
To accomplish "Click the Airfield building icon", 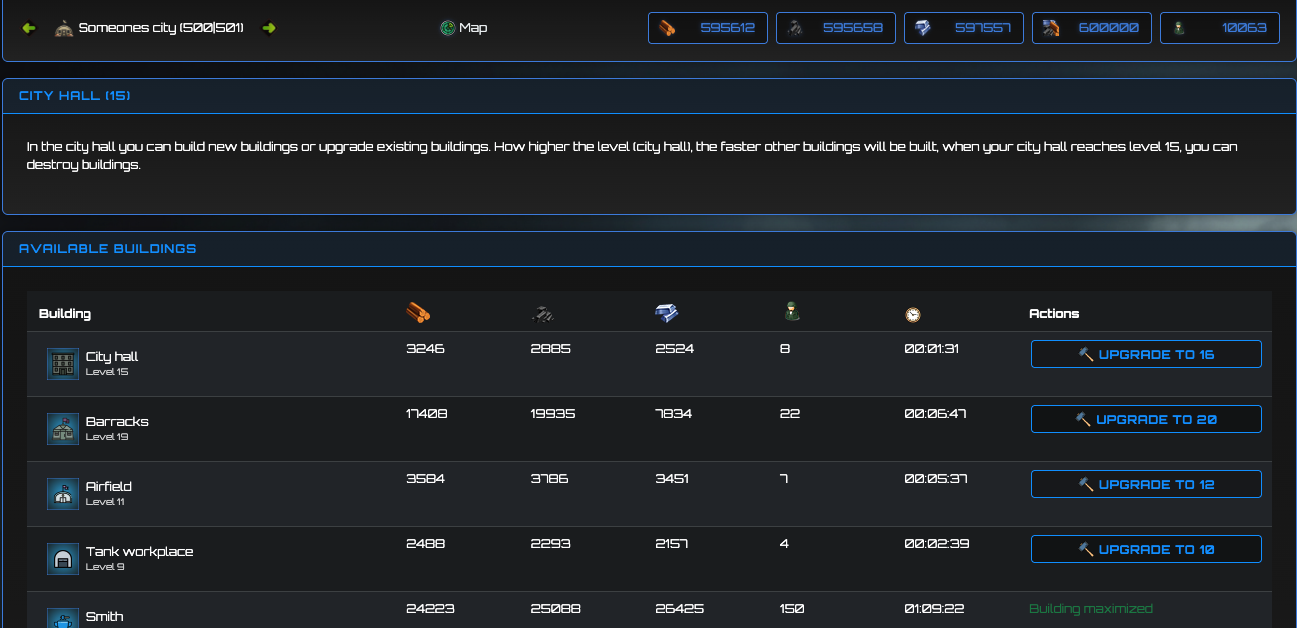I will [62, 493].
